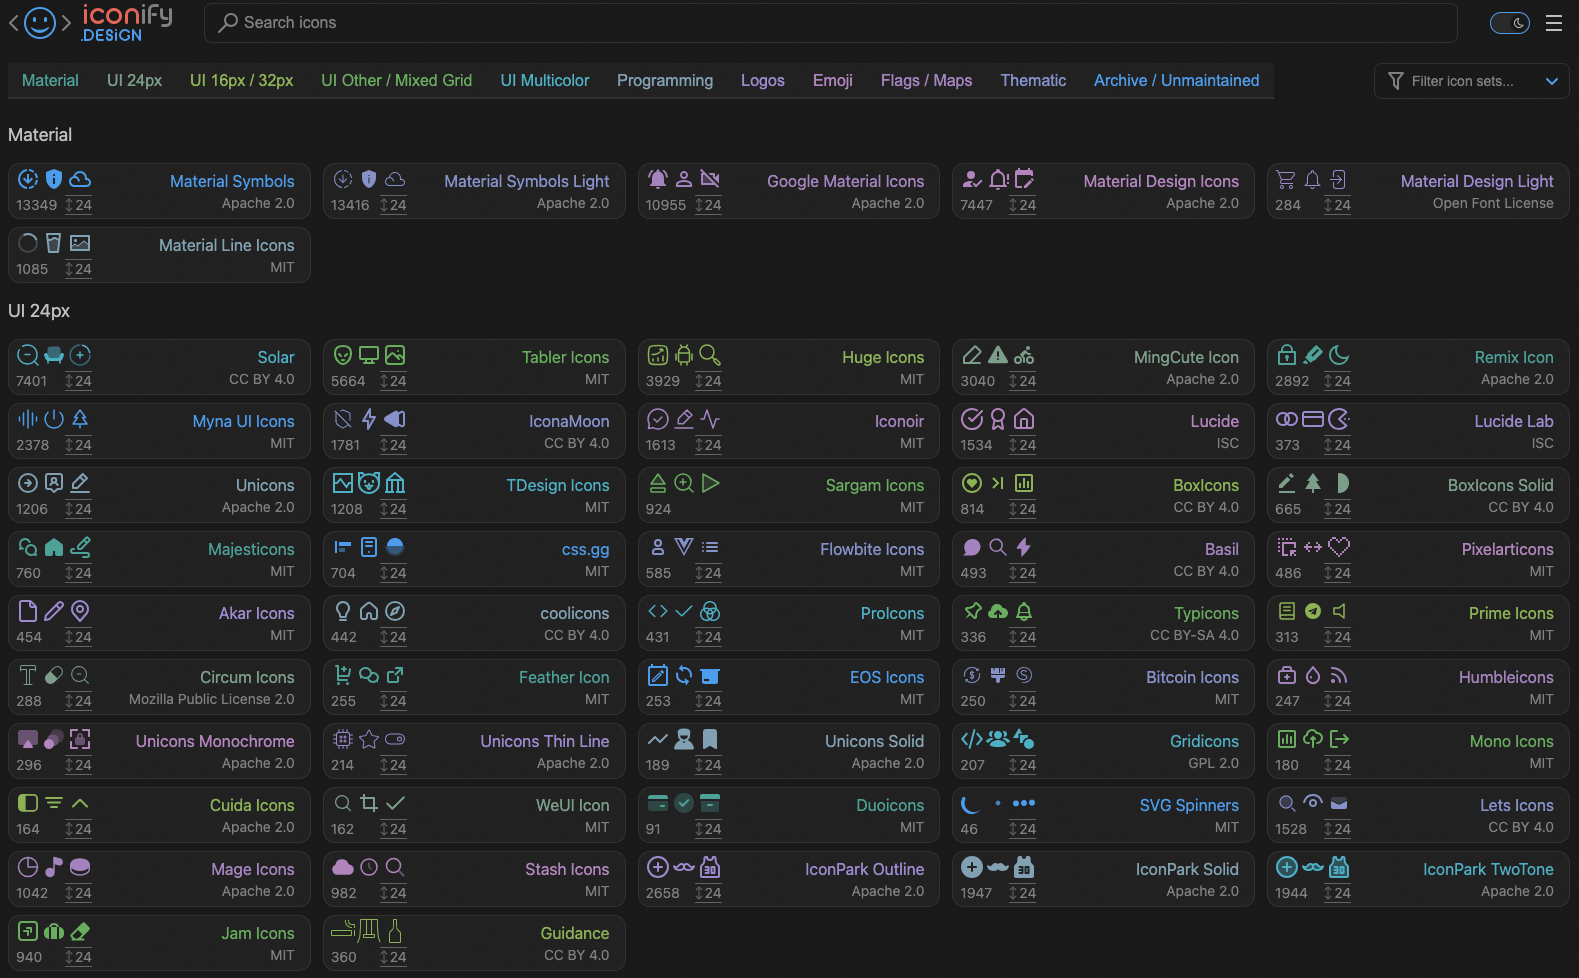Click the bell icon in Google Material Icons
The image size is (1579, 978).
coord(658,179)
